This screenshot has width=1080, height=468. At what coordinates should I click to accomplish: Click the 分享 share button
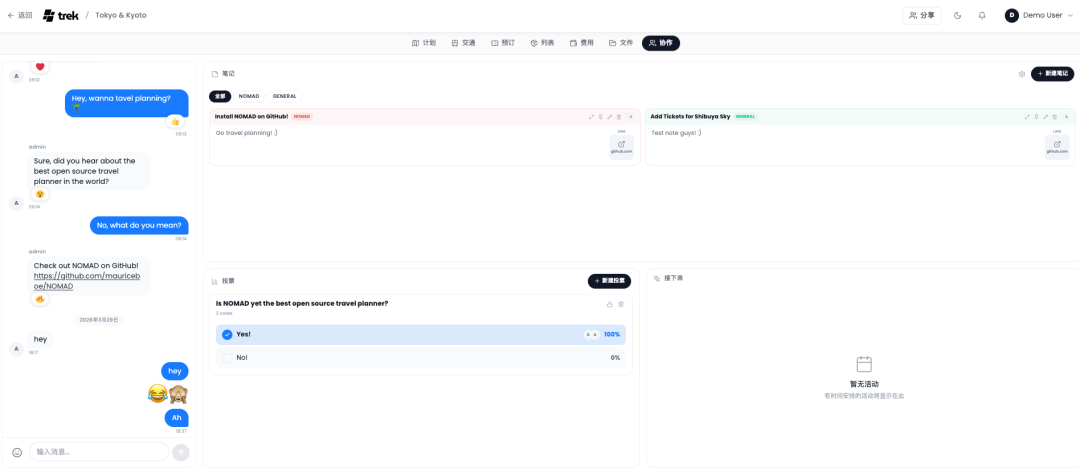click(922, 15)
